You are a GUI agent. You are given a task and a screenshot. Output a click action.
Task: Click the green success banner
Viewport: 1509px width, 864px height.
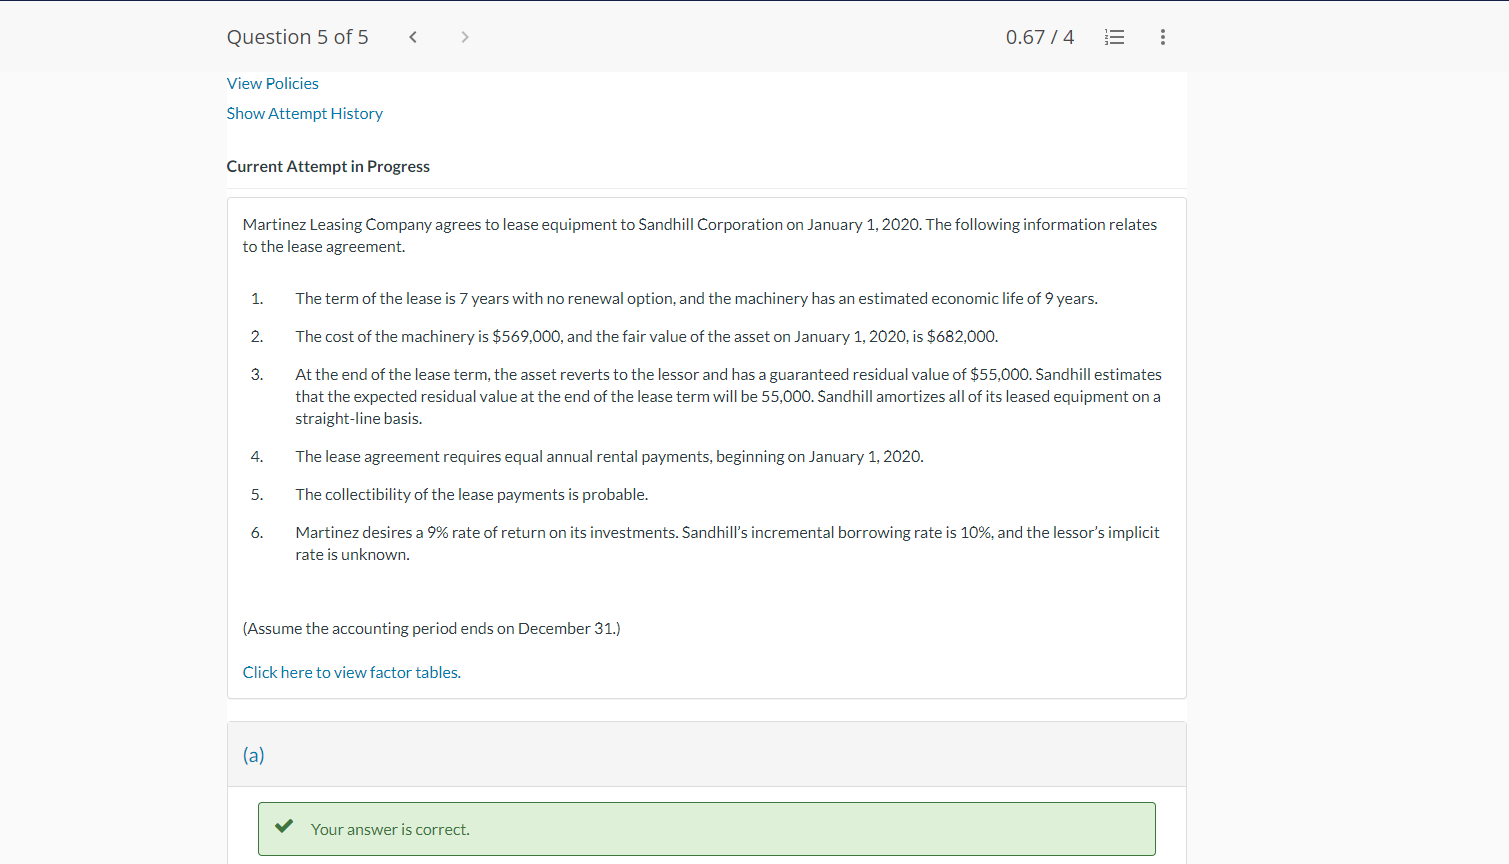coord(706,828)
